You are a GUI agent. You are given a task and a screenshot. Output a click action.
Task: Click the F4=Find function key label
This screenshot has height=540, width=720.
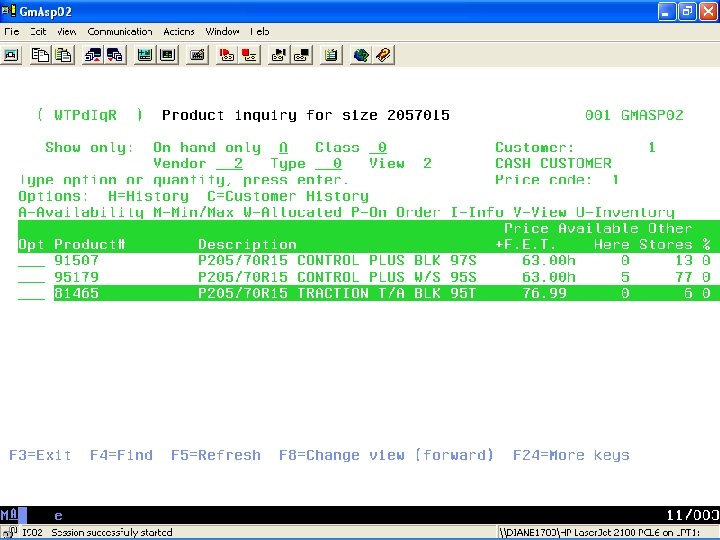coord(121,455)
